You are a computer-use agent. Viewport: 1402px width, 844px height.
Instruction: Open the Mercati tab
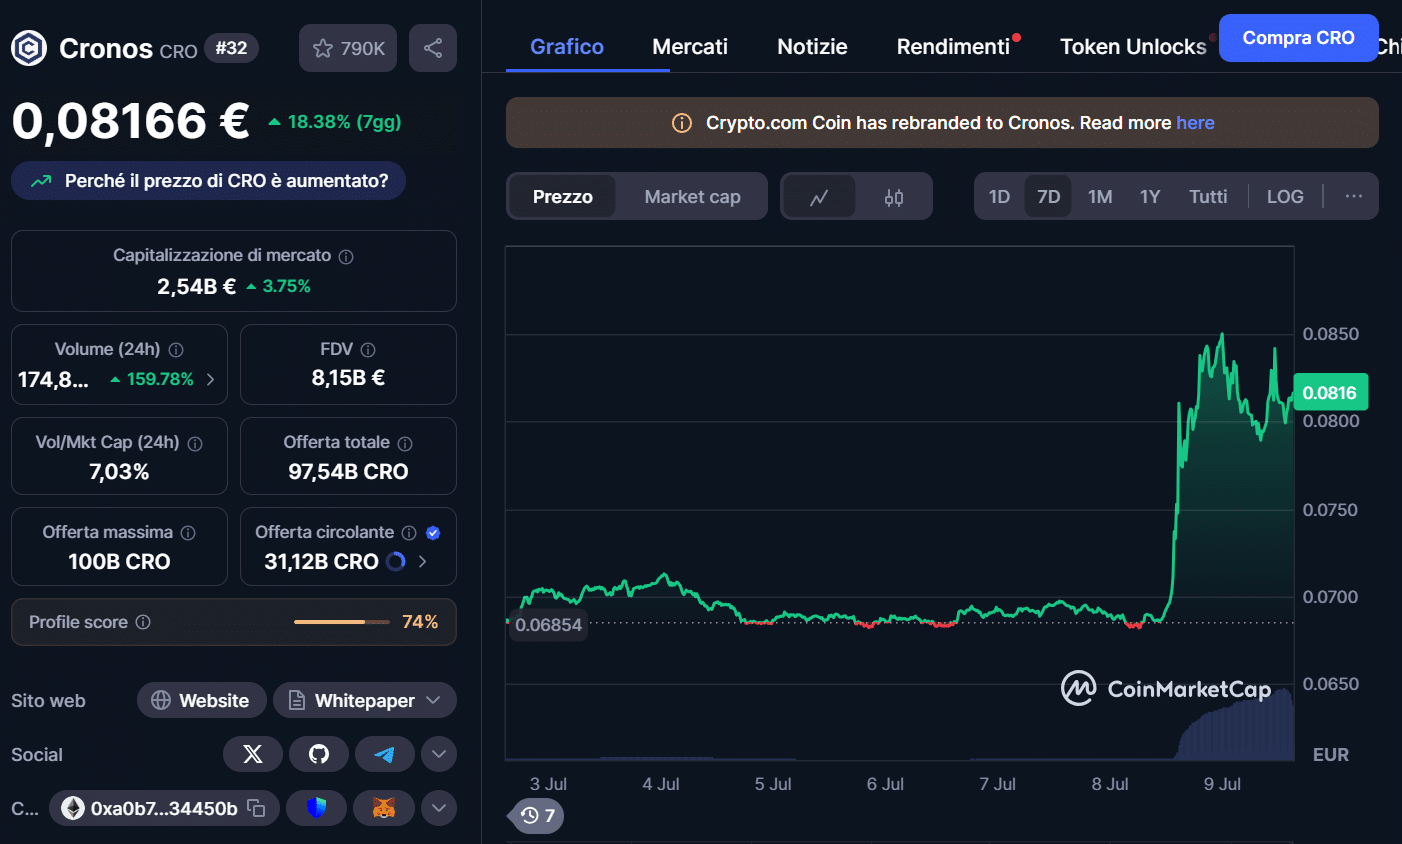coord(690,47)
